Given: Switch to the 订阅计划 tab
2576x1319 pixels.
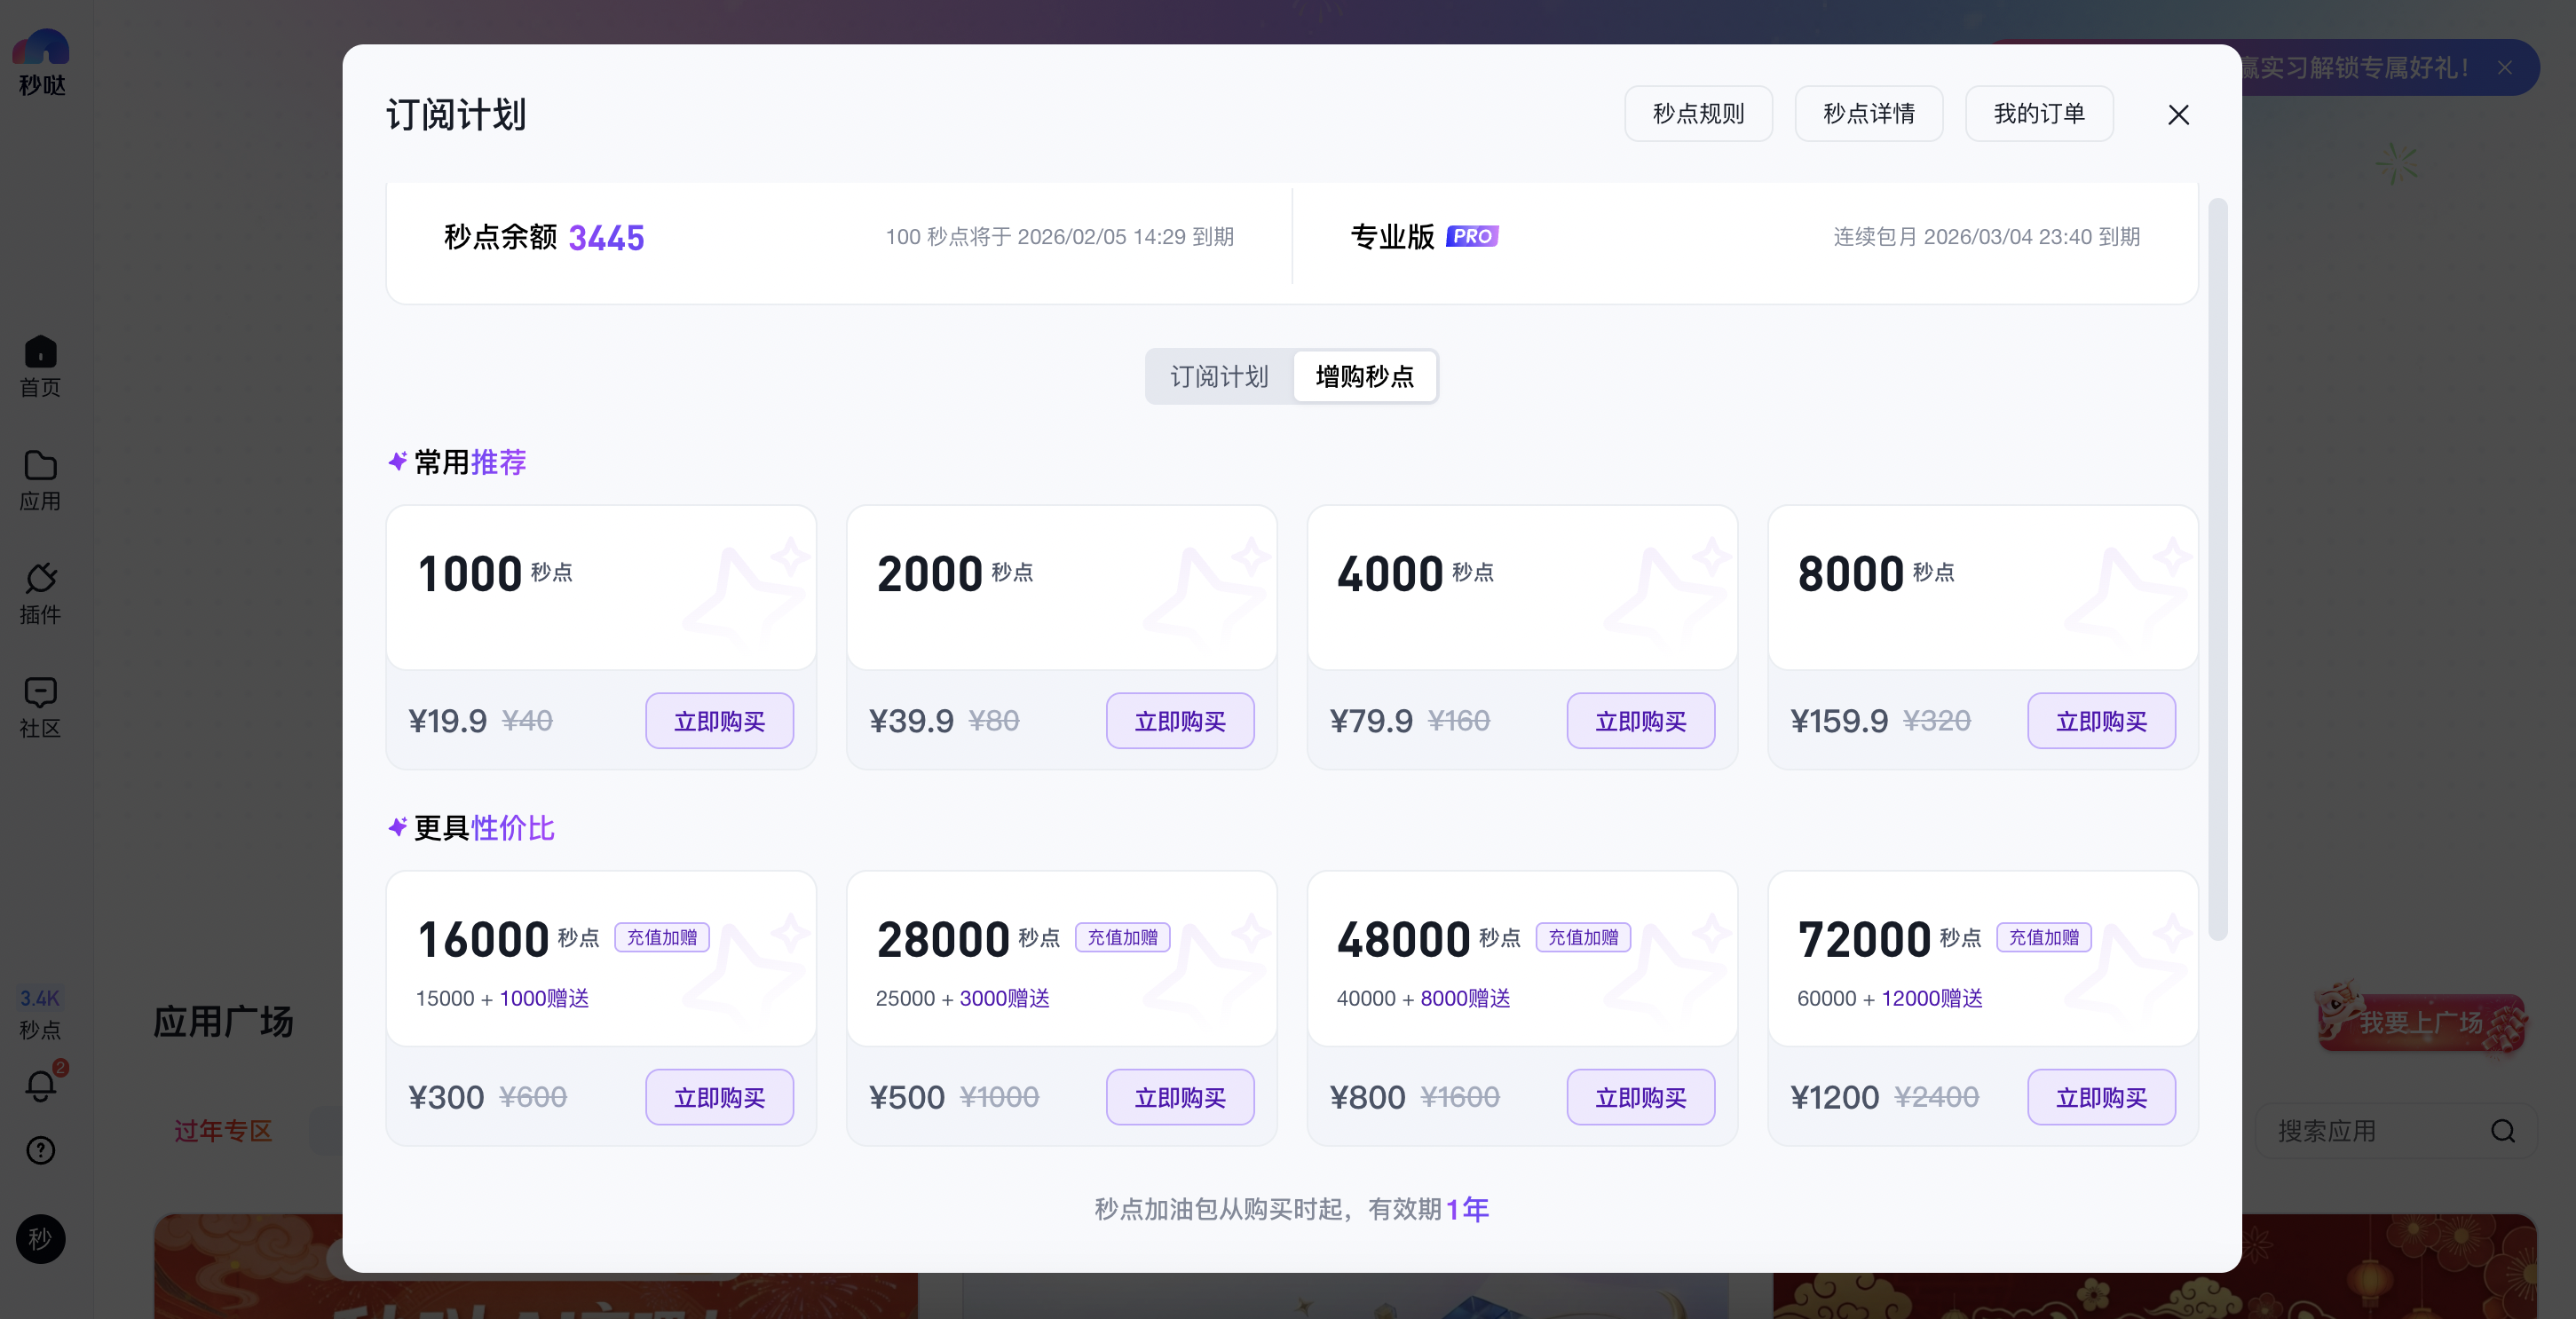Looking at the screenshot, I should pyautogui.click(x=1219, y=377).
